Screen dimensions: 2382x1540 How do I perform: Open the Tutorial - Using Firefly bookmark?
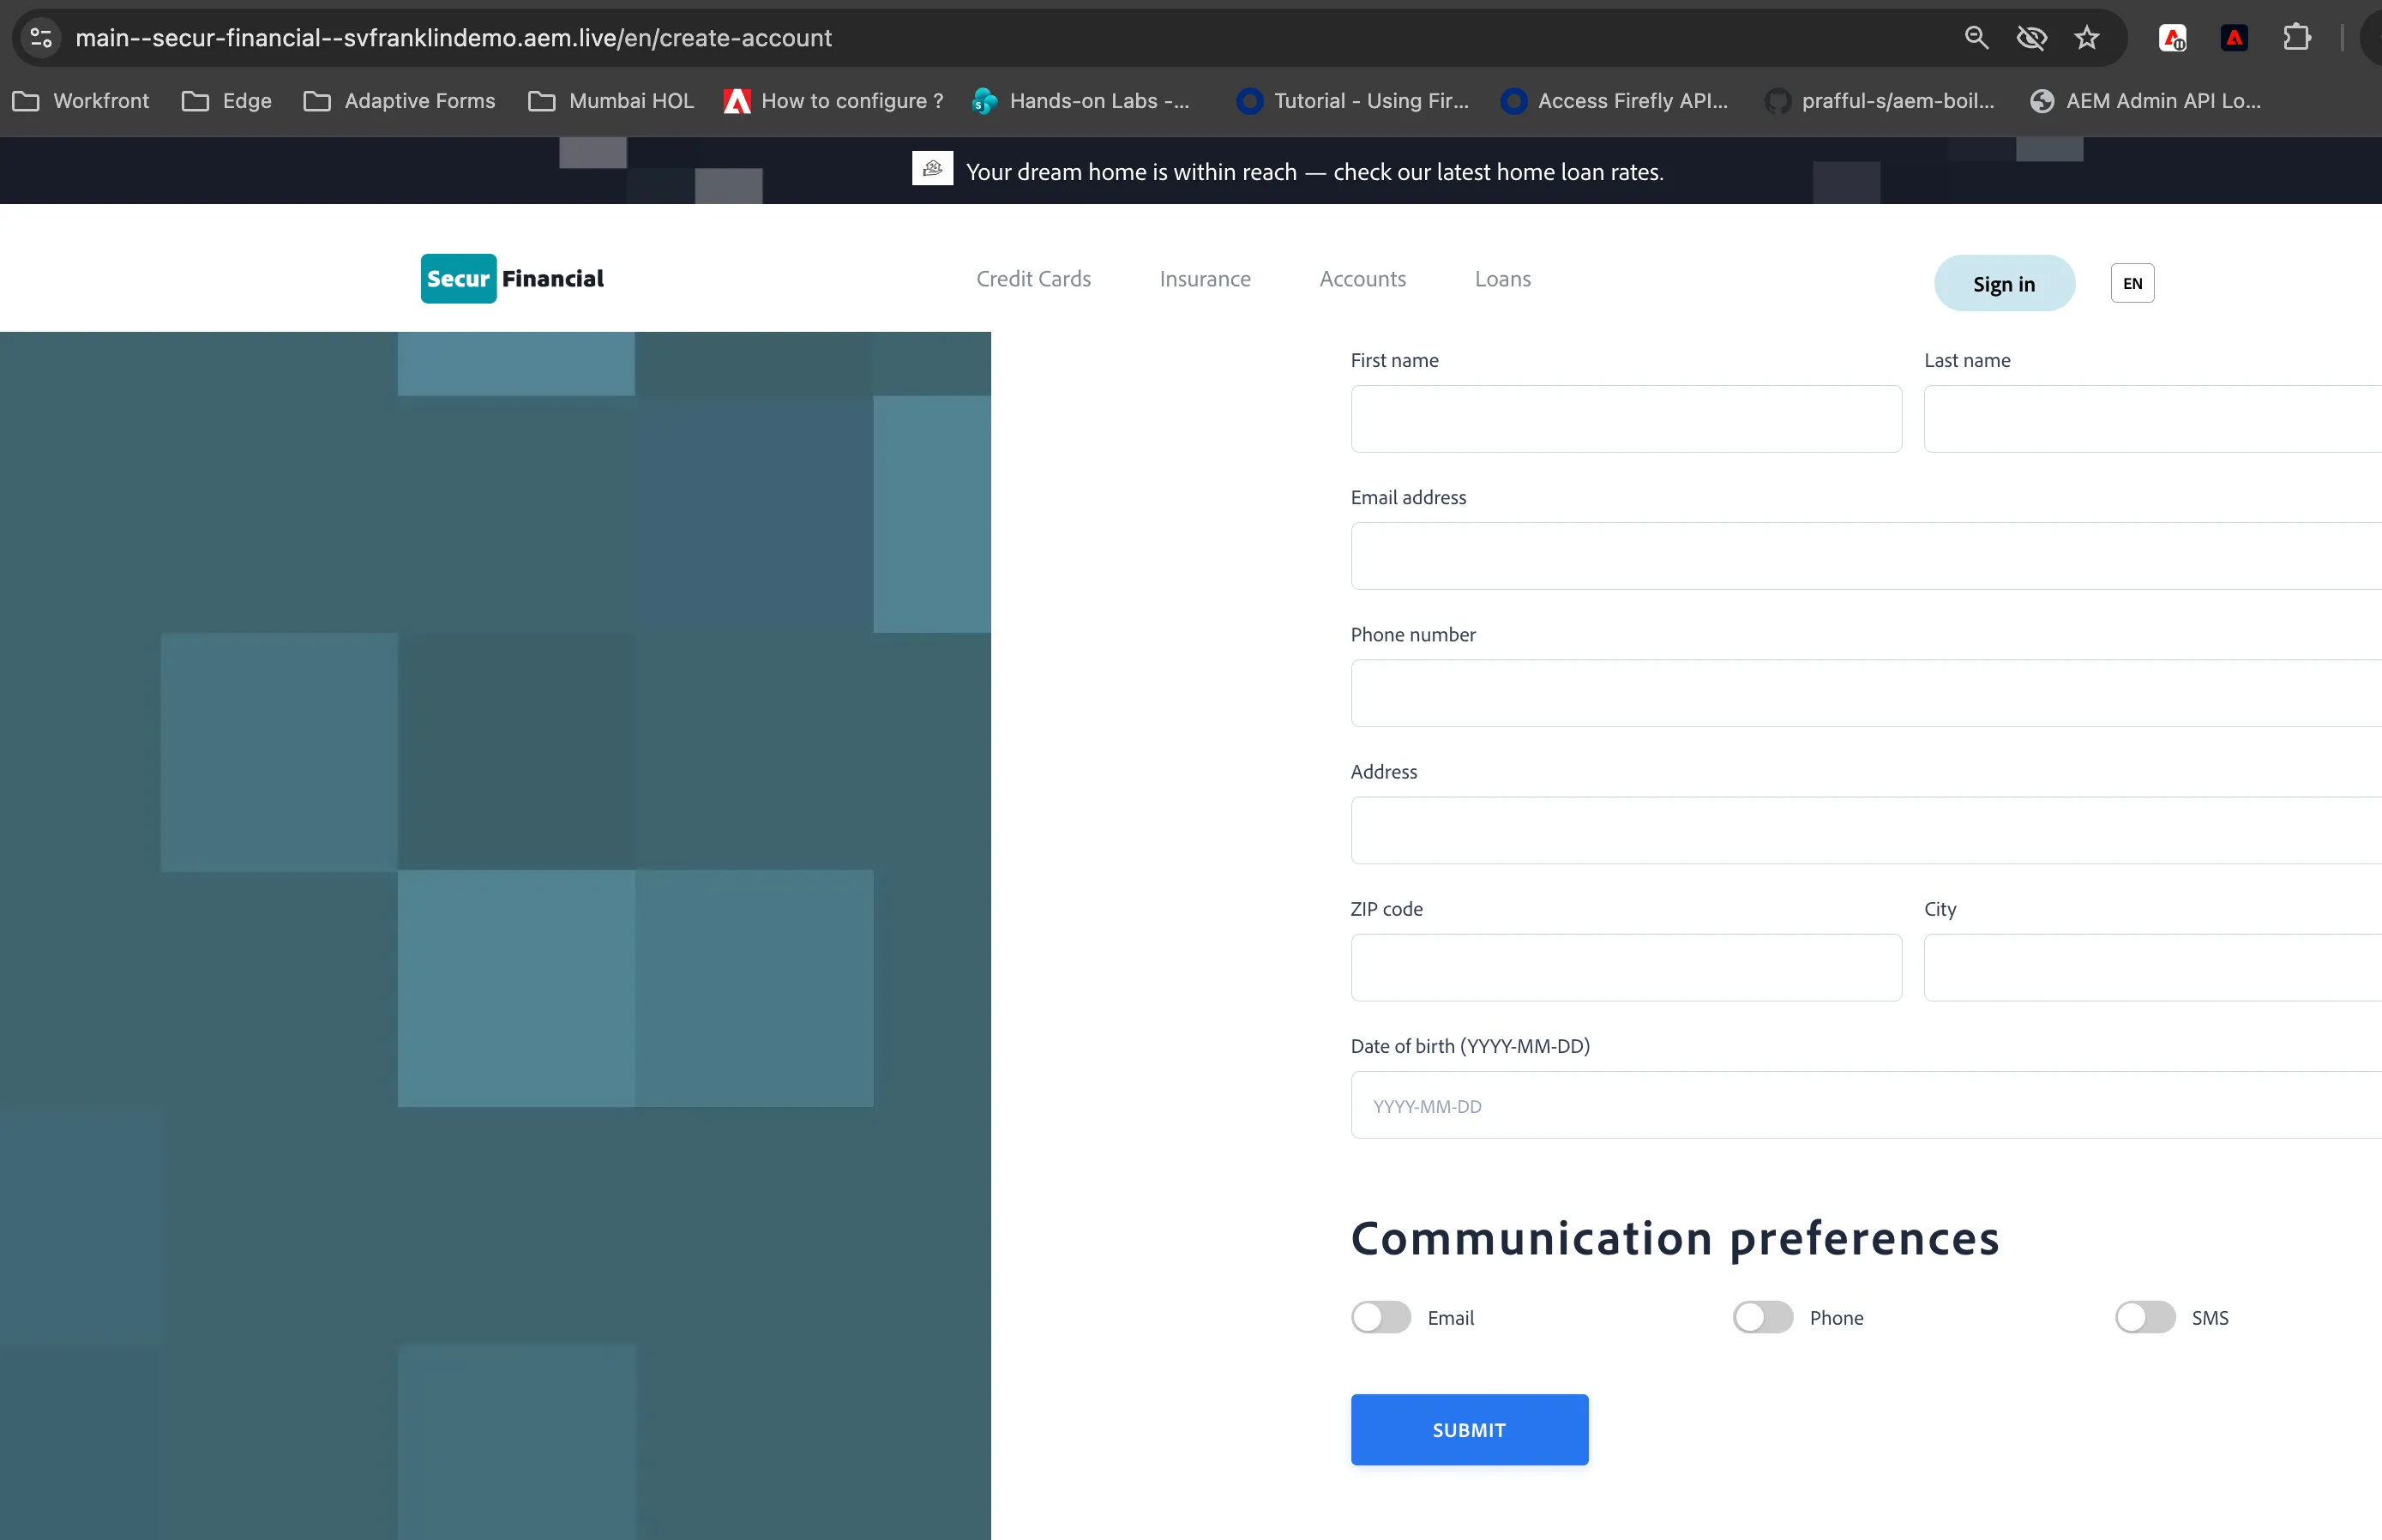pyautogui.click(x=1353, y=101)
